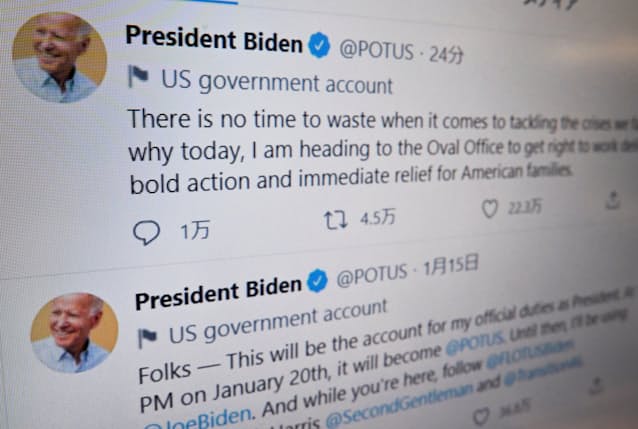Click the verified badge on the second tweet
638x429 pixels.
click(317, 281)
